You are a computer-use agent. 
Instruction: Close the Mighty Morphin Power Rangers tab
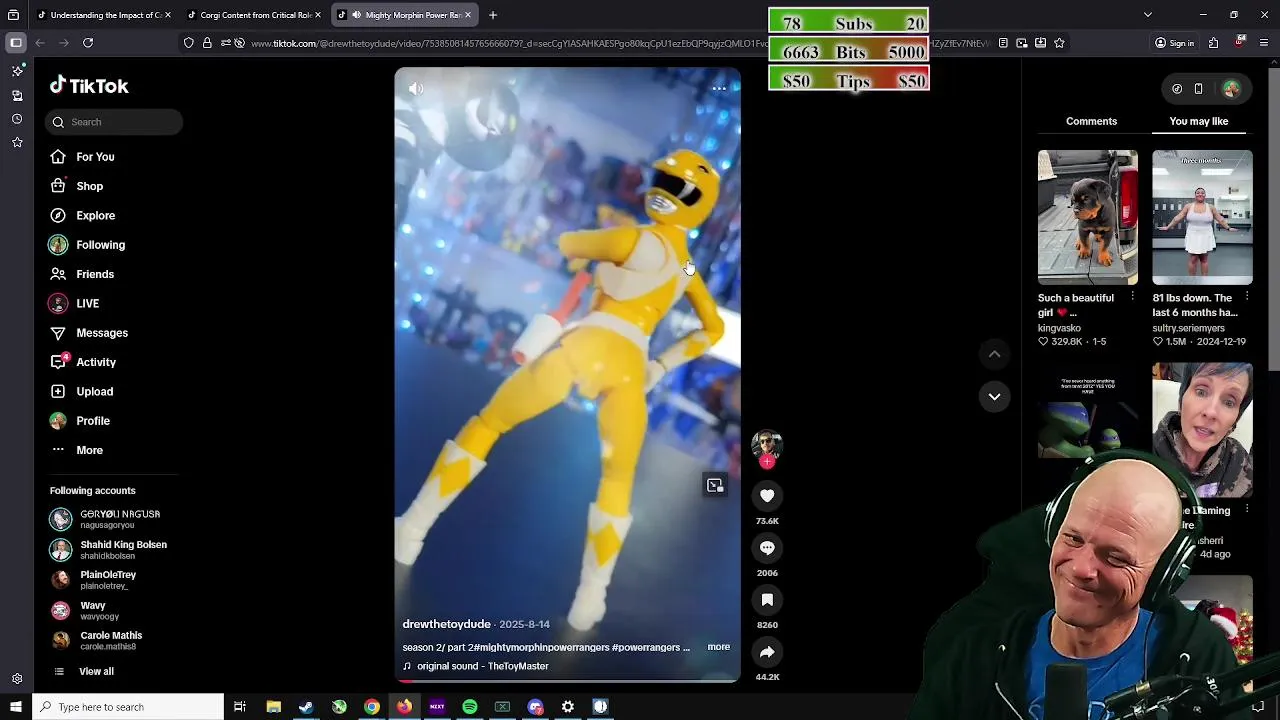(x=467, y=15)
